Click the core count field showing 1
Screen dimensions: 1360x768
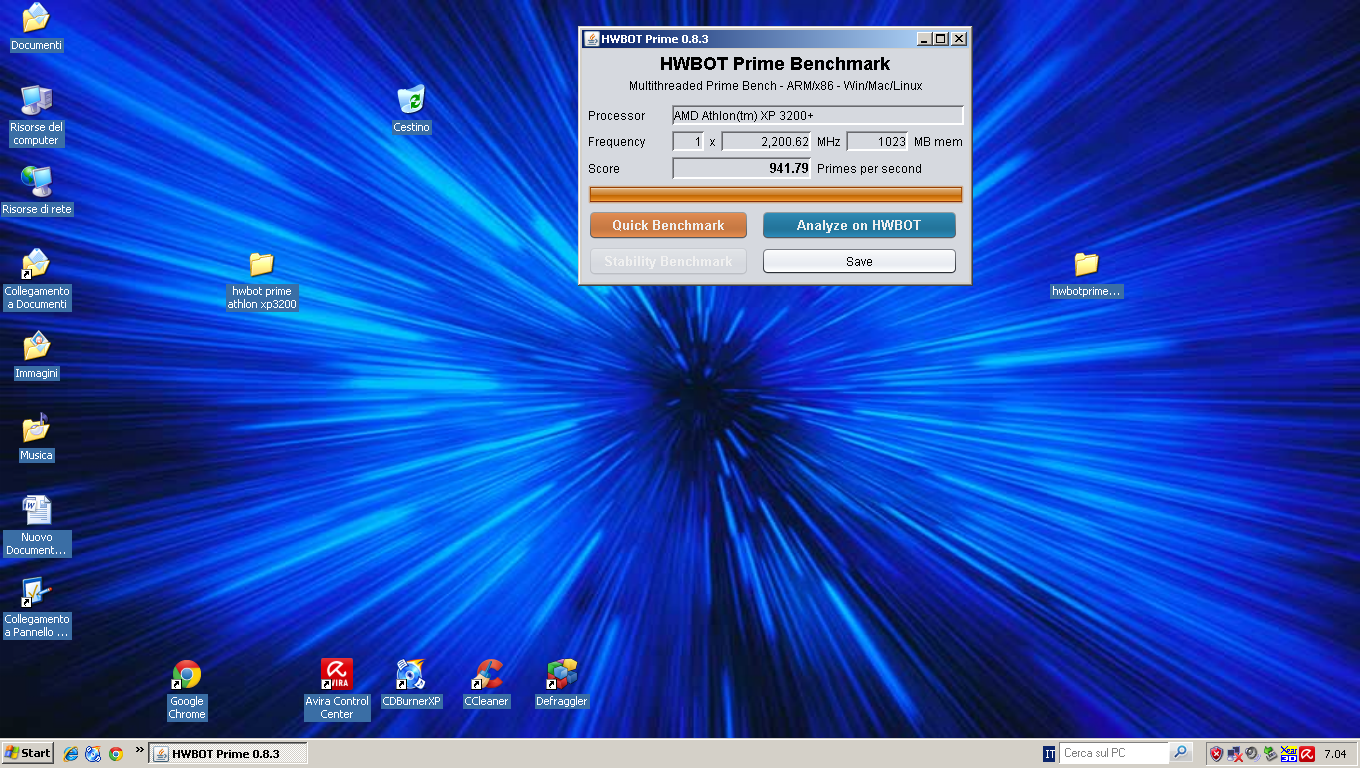[688, 142]
